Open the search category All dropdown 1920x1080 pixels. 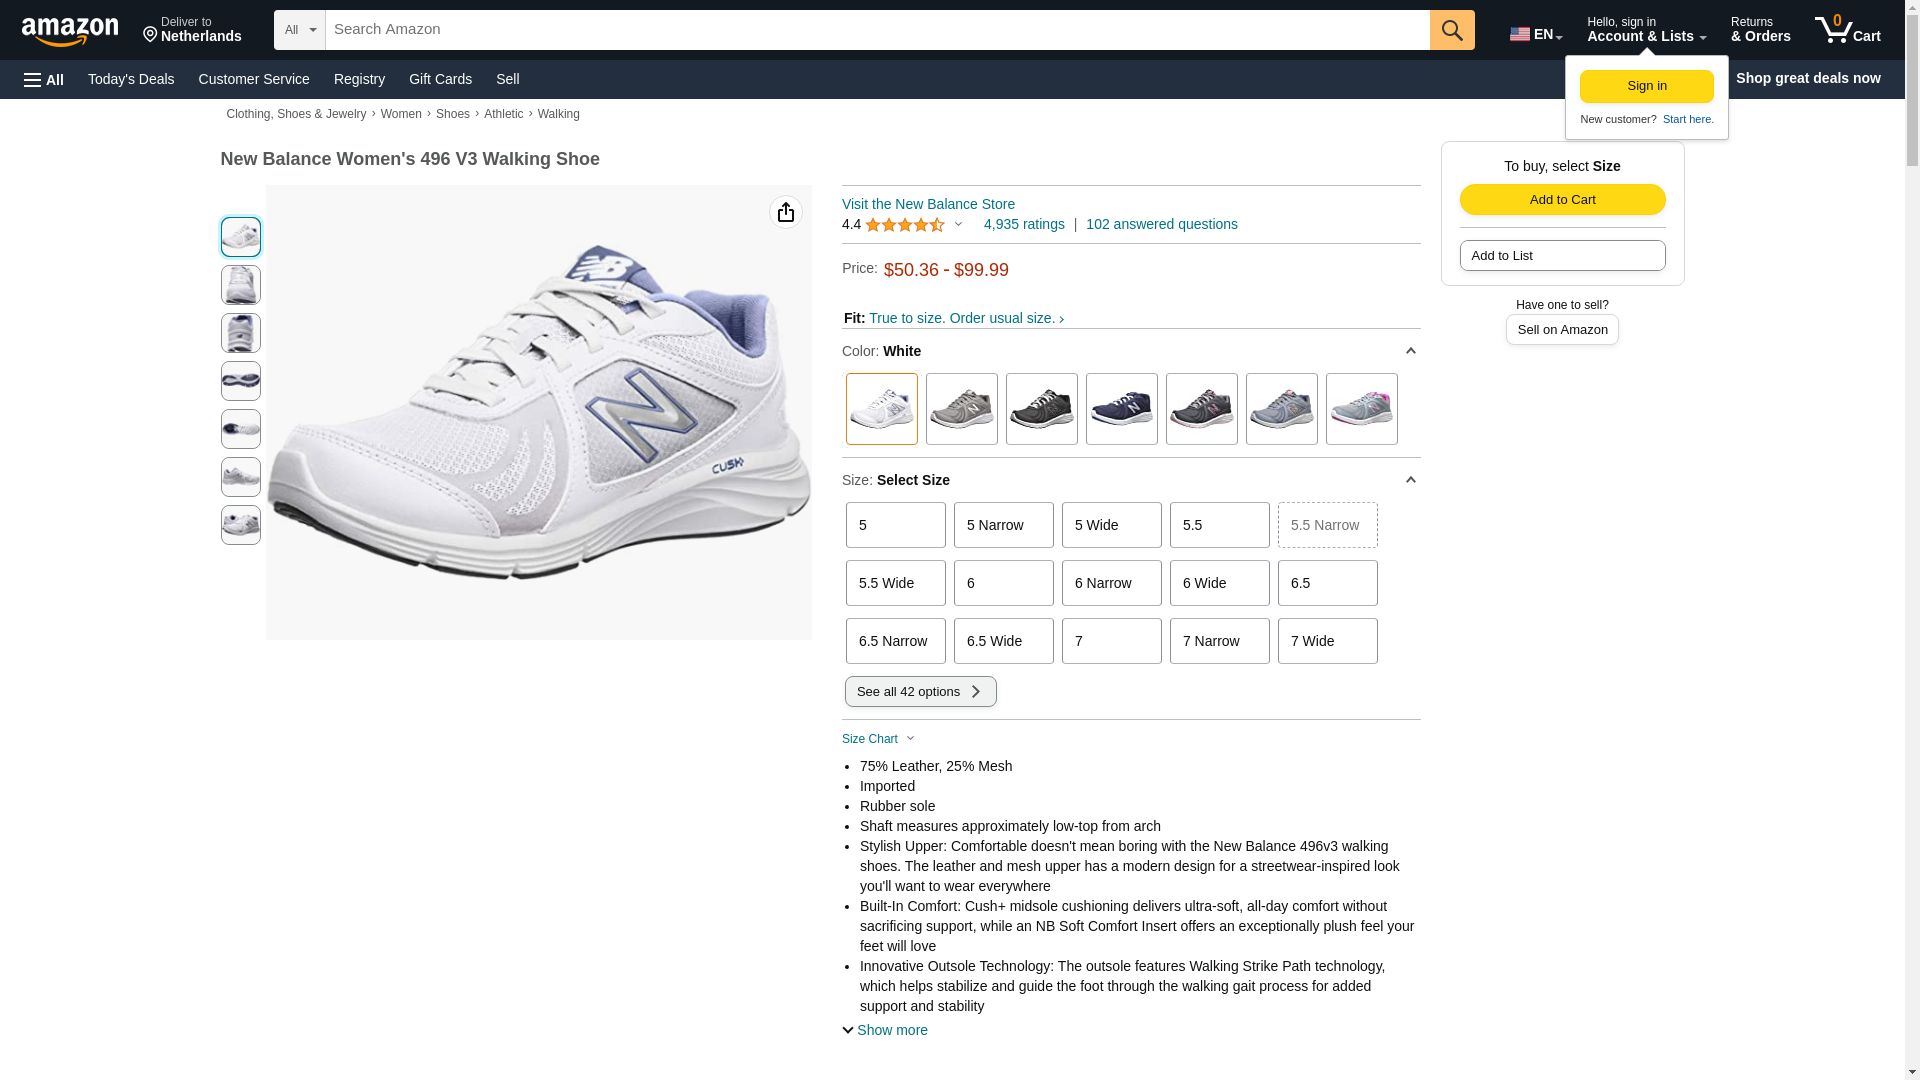click(x=299, y=30)
